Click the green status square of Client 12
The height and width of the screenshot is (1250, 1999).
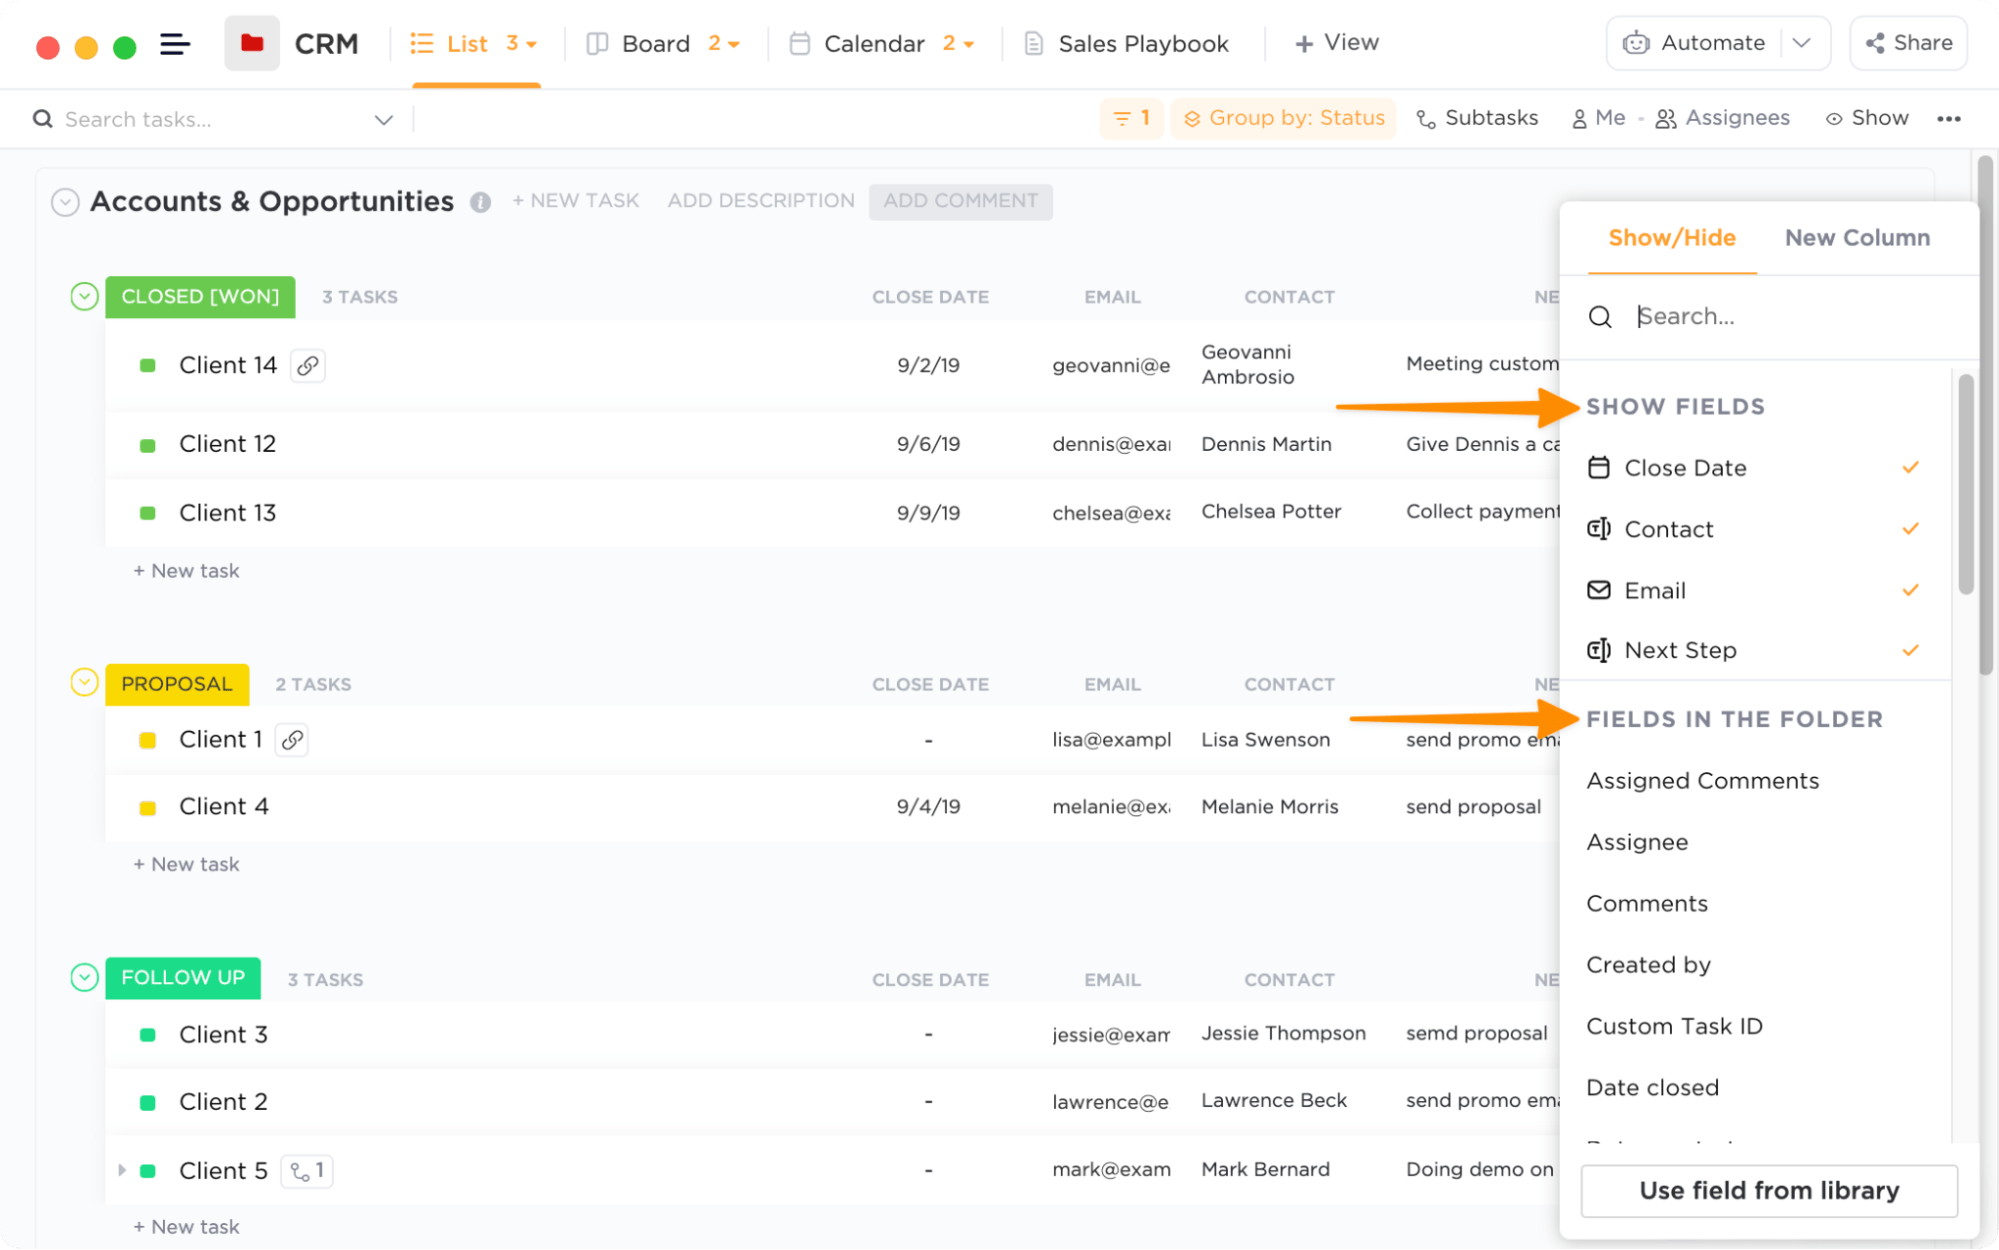(148, 445)
